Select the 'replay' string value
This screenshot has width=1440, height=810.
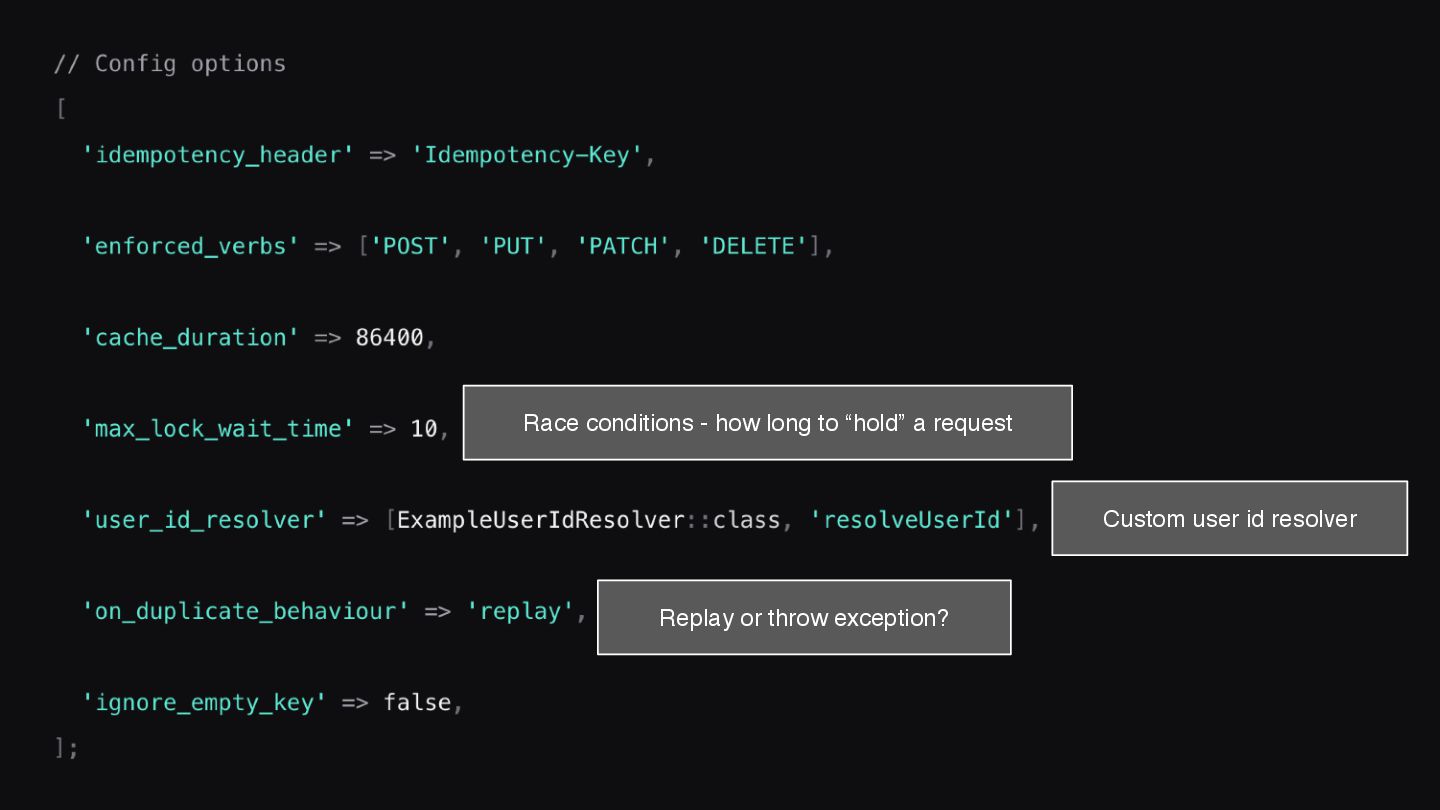[520, 611]
